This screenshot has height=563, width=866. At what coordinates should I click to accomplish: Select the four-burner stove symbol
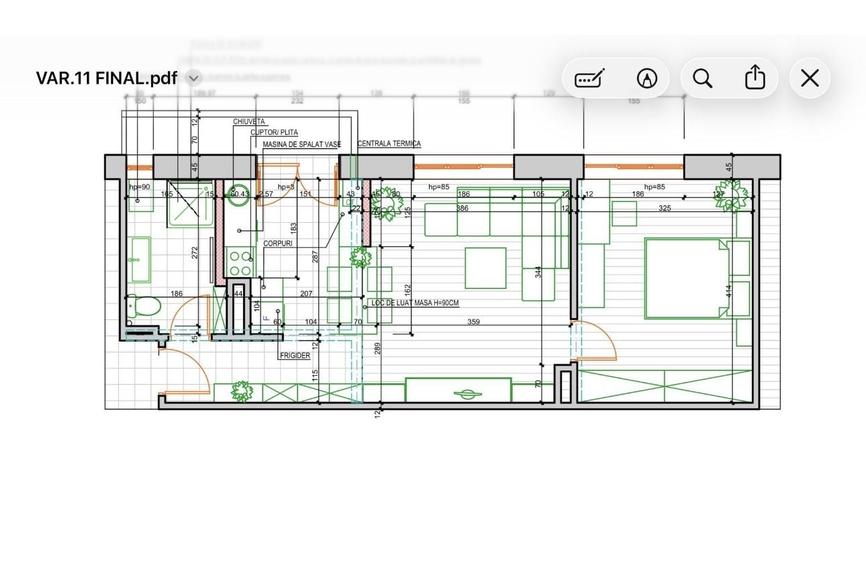(x=240, y=262)
